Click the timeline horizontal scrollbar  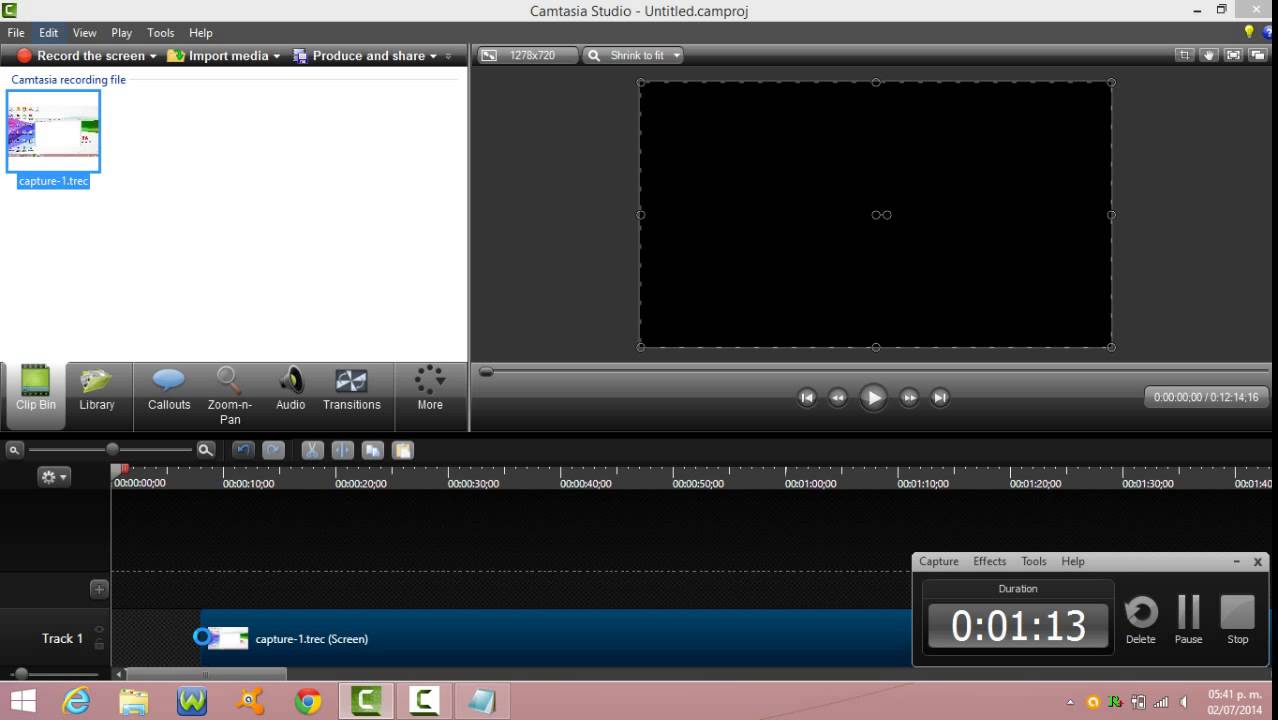pos(206,674)
